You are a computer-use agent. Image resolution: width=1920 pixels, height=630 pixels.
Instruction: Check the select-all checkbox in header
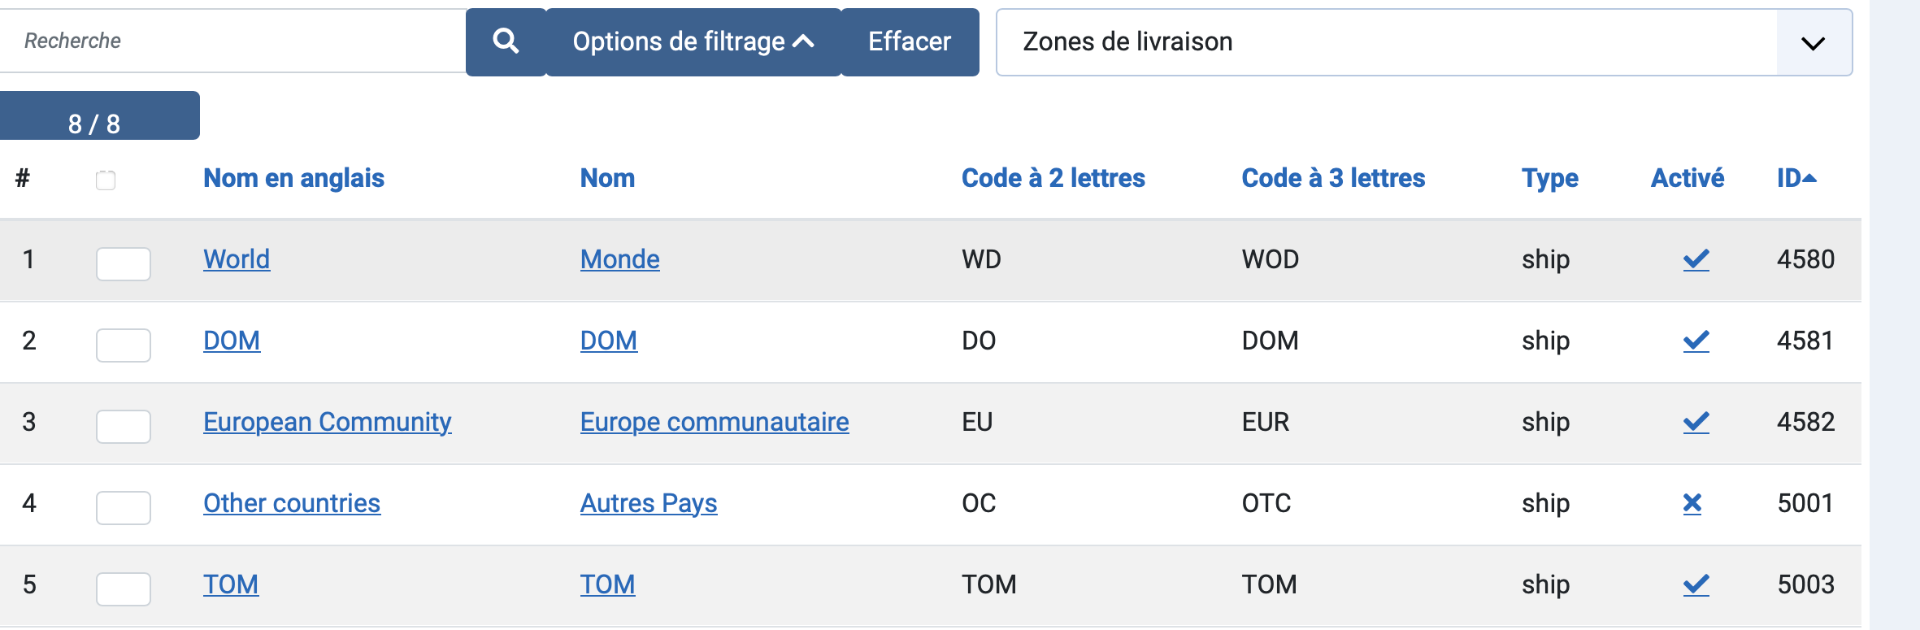[106, 180]
